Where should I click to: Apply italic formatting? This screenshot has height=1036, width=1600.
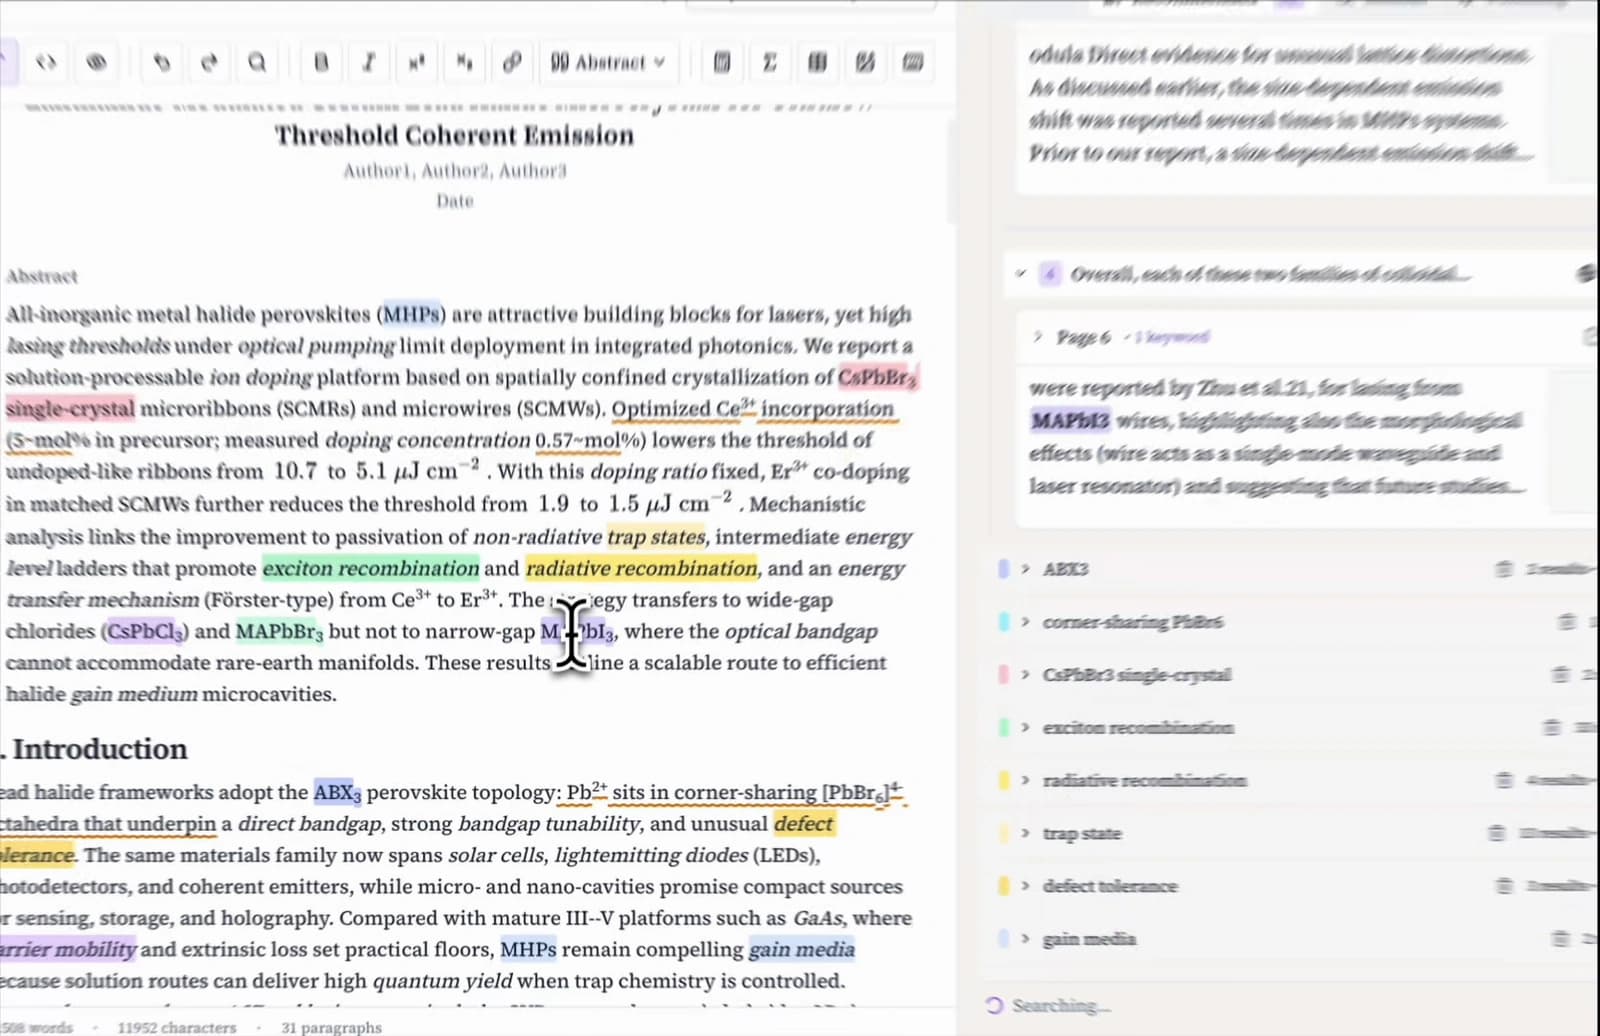tap(369, 62)
